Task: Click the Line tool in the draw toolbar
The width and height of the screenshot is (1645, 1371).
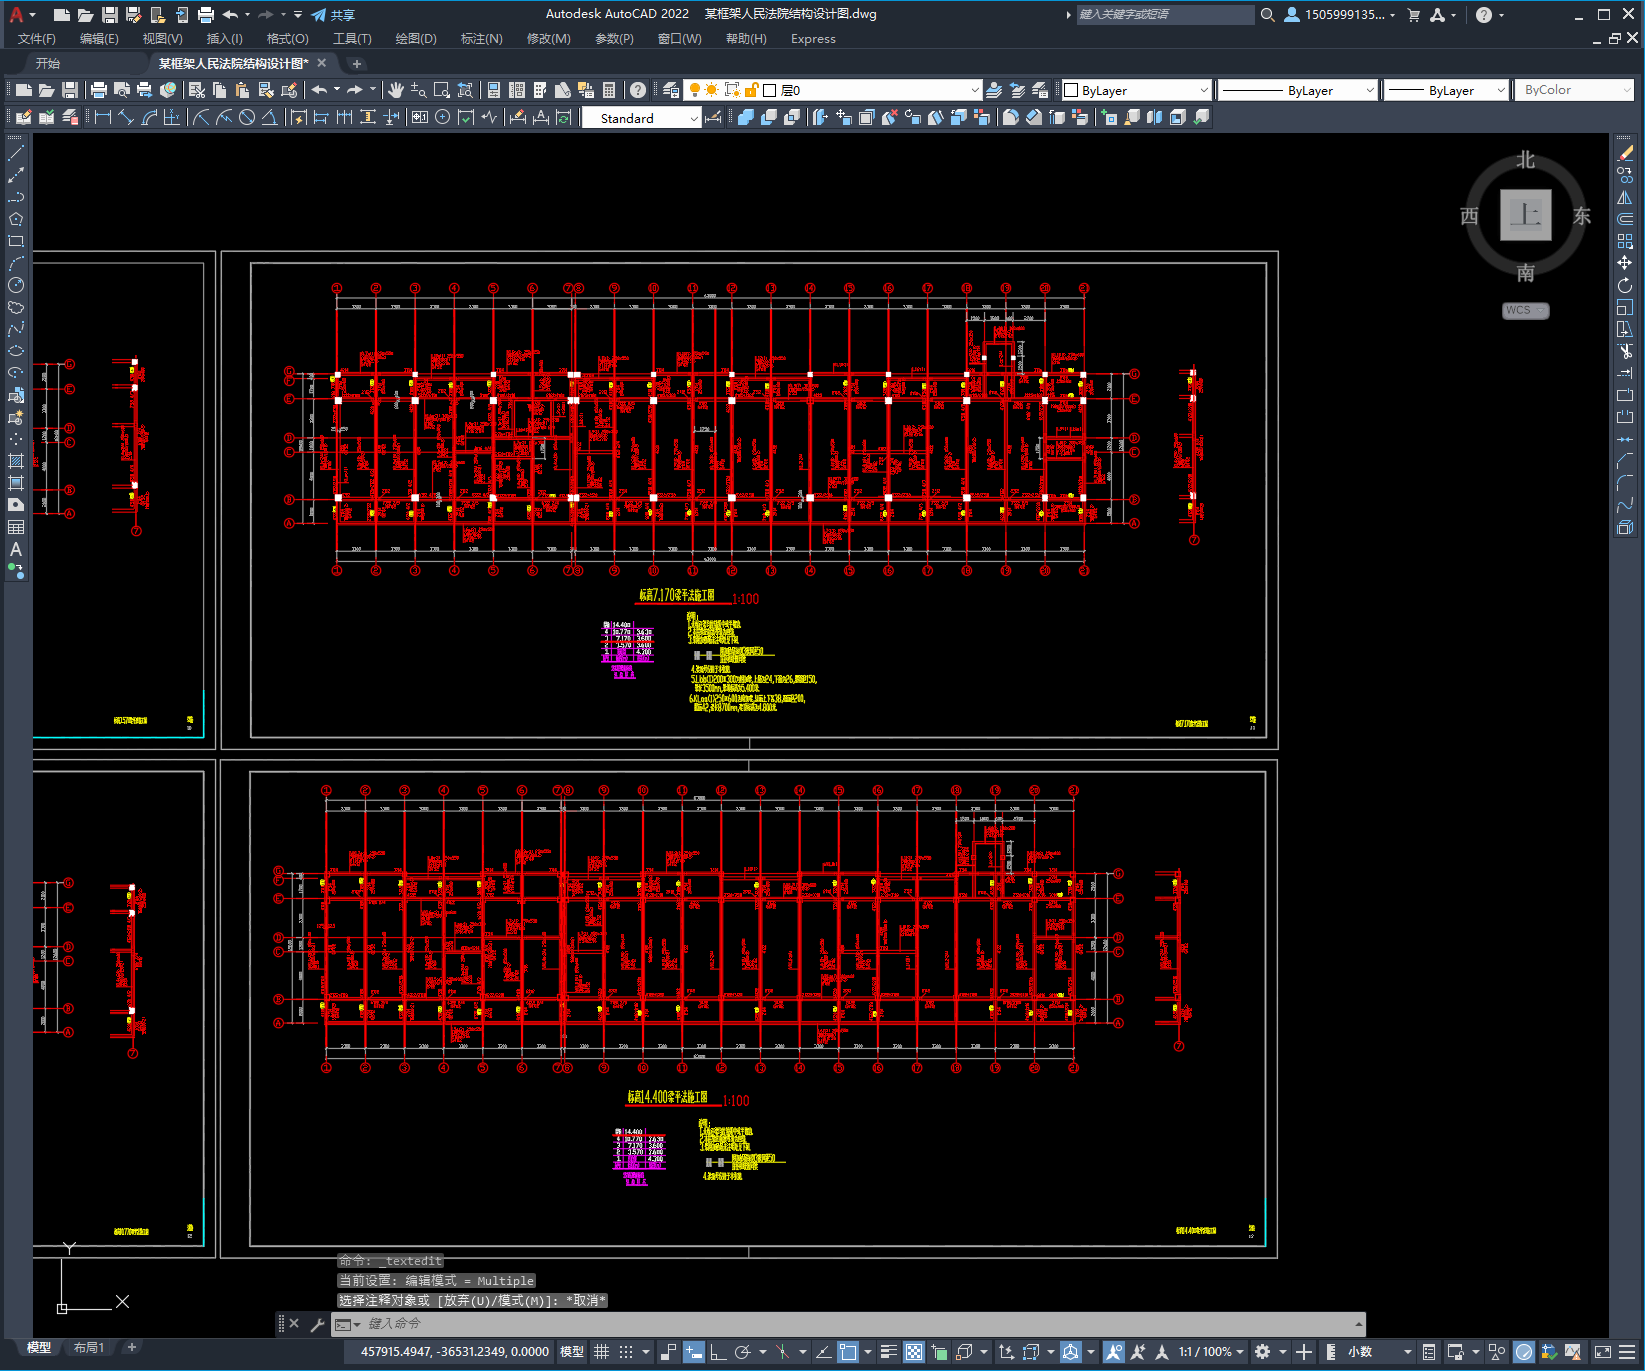Action: 16,154
